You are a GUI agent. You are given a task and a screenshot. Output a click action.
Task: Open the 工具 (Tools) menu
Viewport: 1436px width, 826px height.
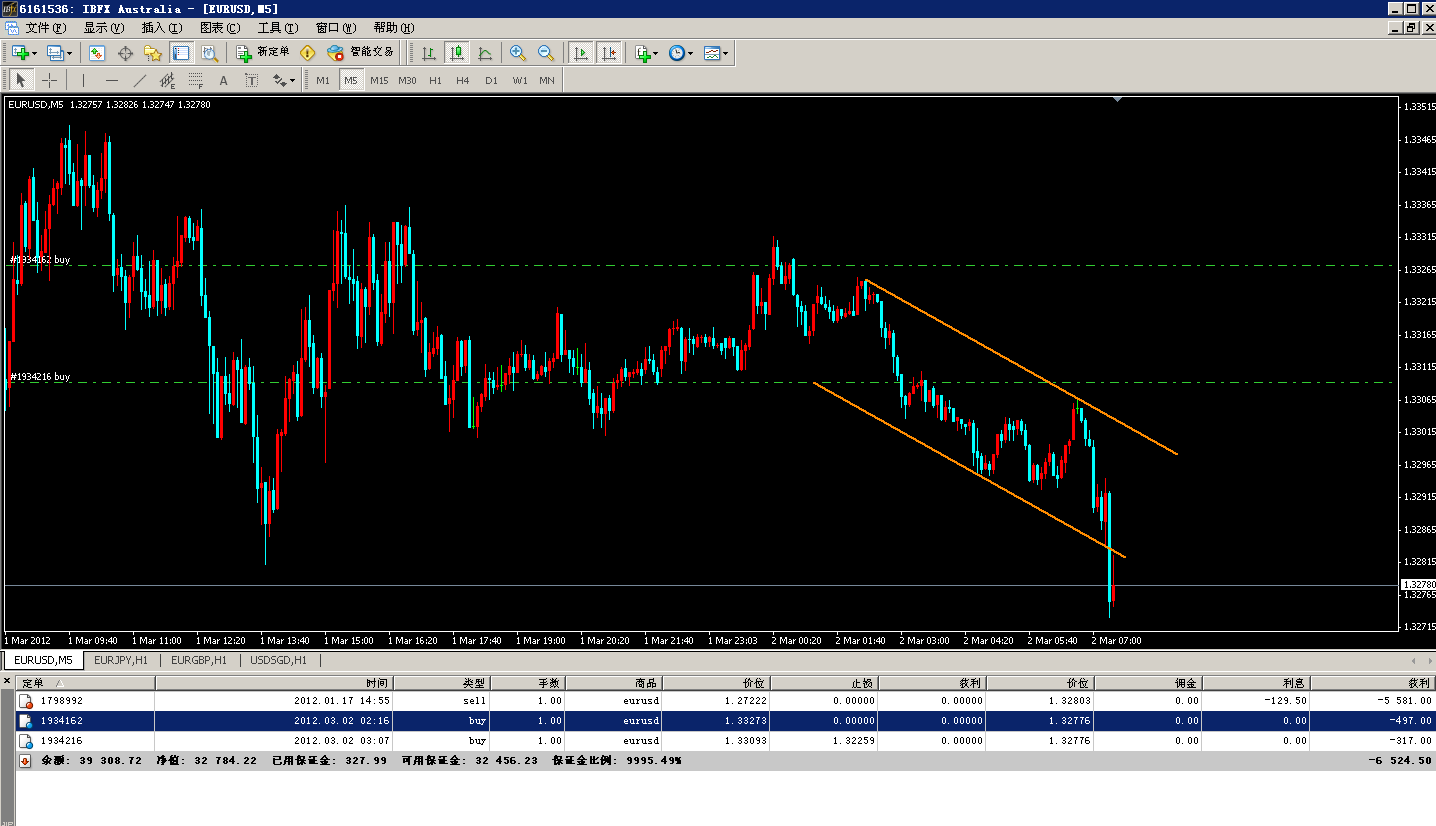[x=278, y=28]
